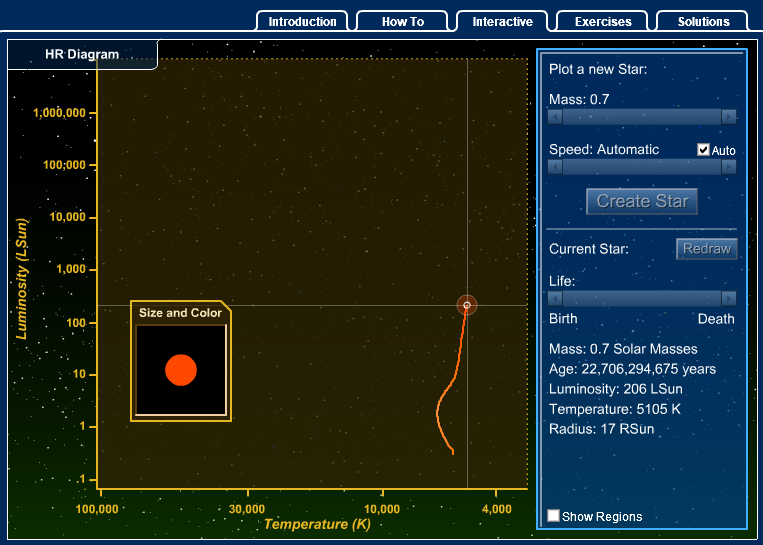
Task: Click the Luminosity: 206 LSun readout
Action: [x=616, y=389]
